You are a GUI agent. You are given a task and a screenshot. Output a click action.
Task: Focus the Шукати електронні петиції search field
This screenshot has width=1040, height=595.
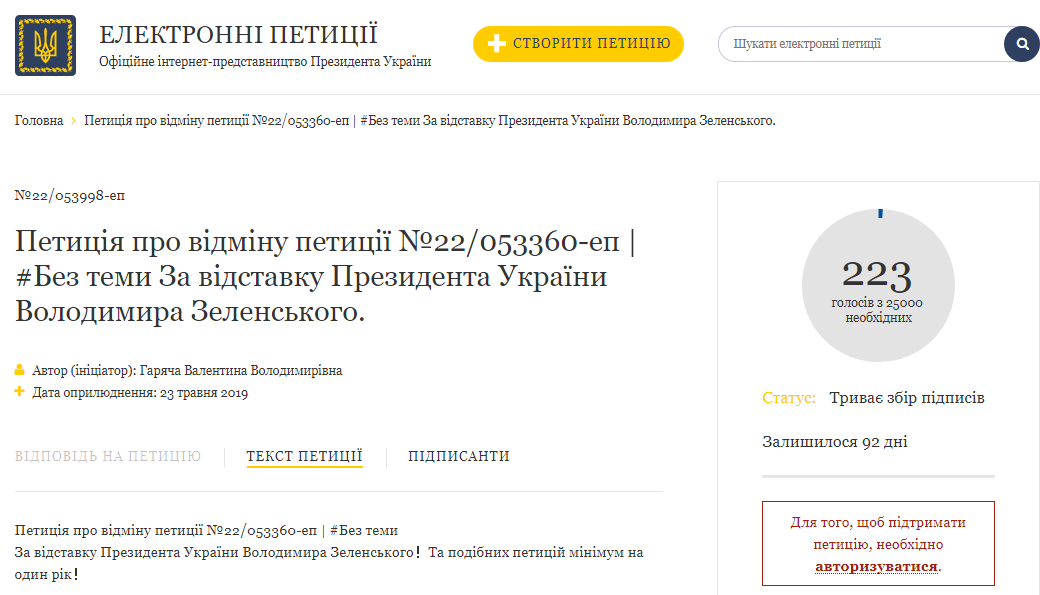(x=860, y=44)
